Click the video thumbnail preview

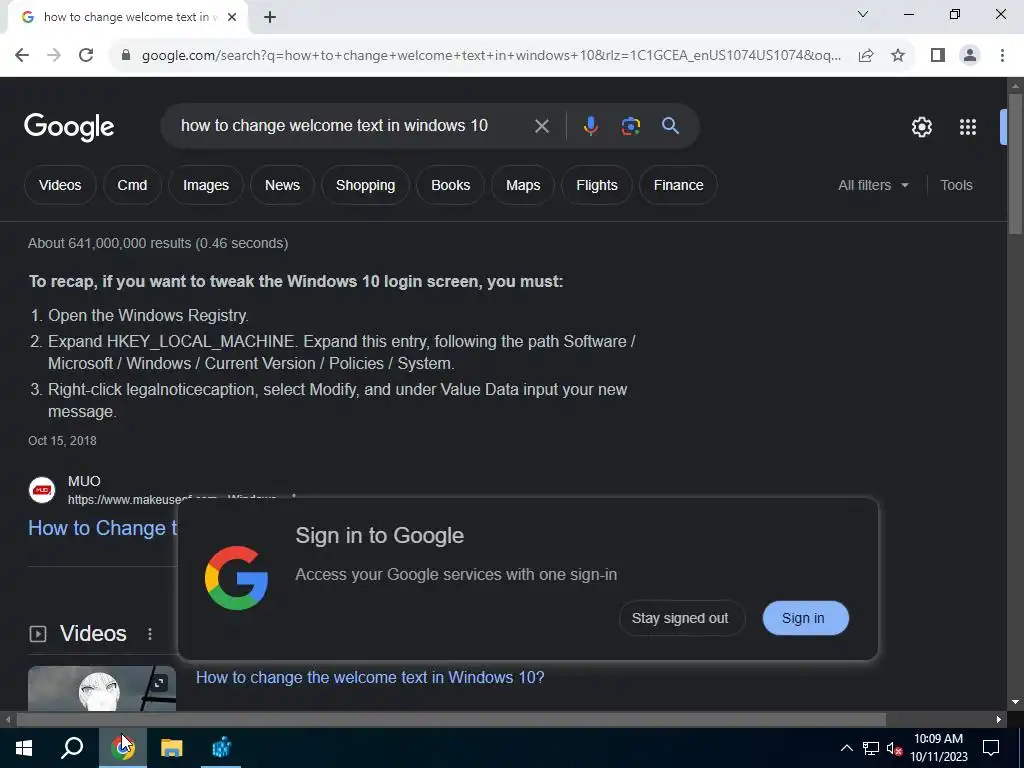point(101,688)
